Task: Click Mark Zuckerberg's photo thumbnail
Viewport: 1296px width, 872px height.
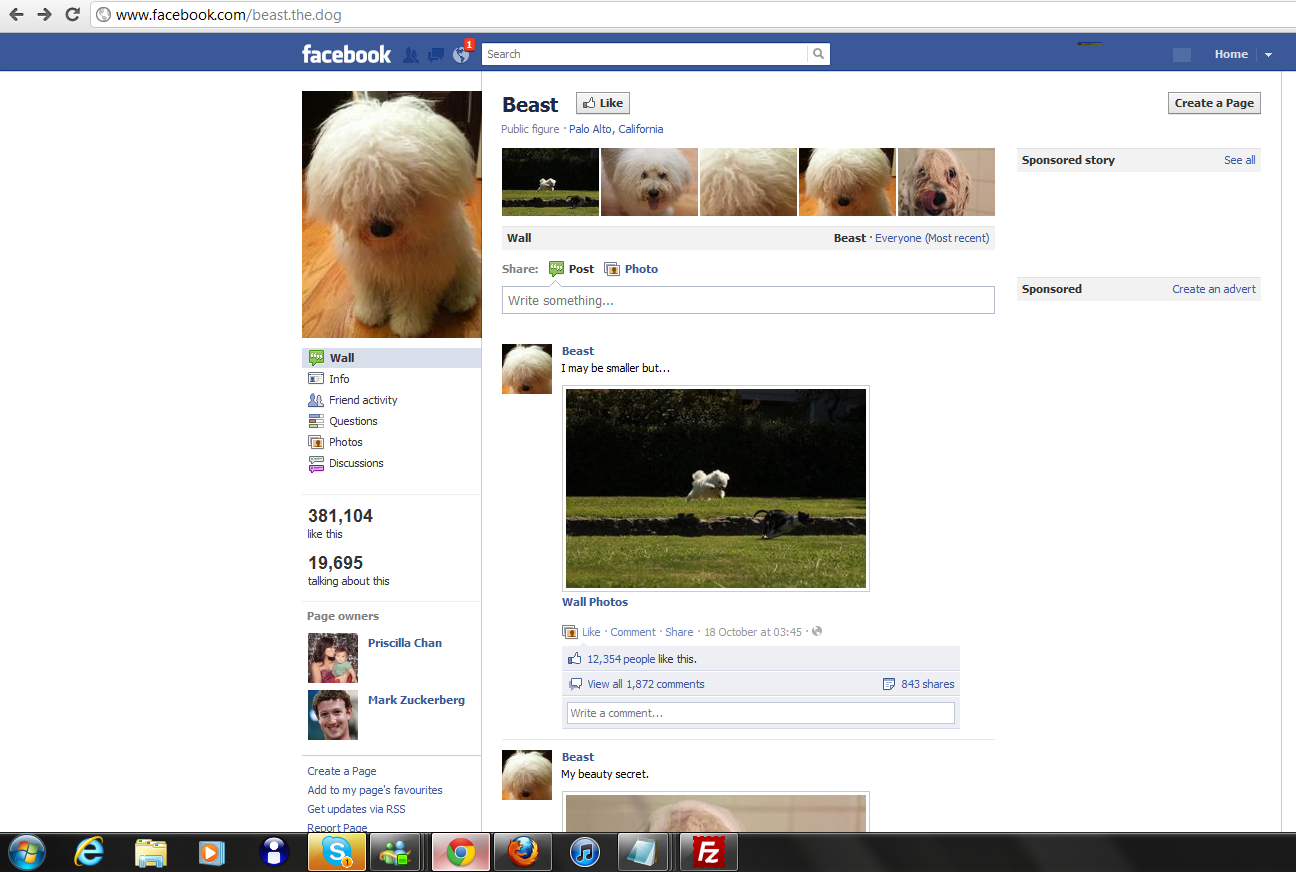Action: coord(333,715)
